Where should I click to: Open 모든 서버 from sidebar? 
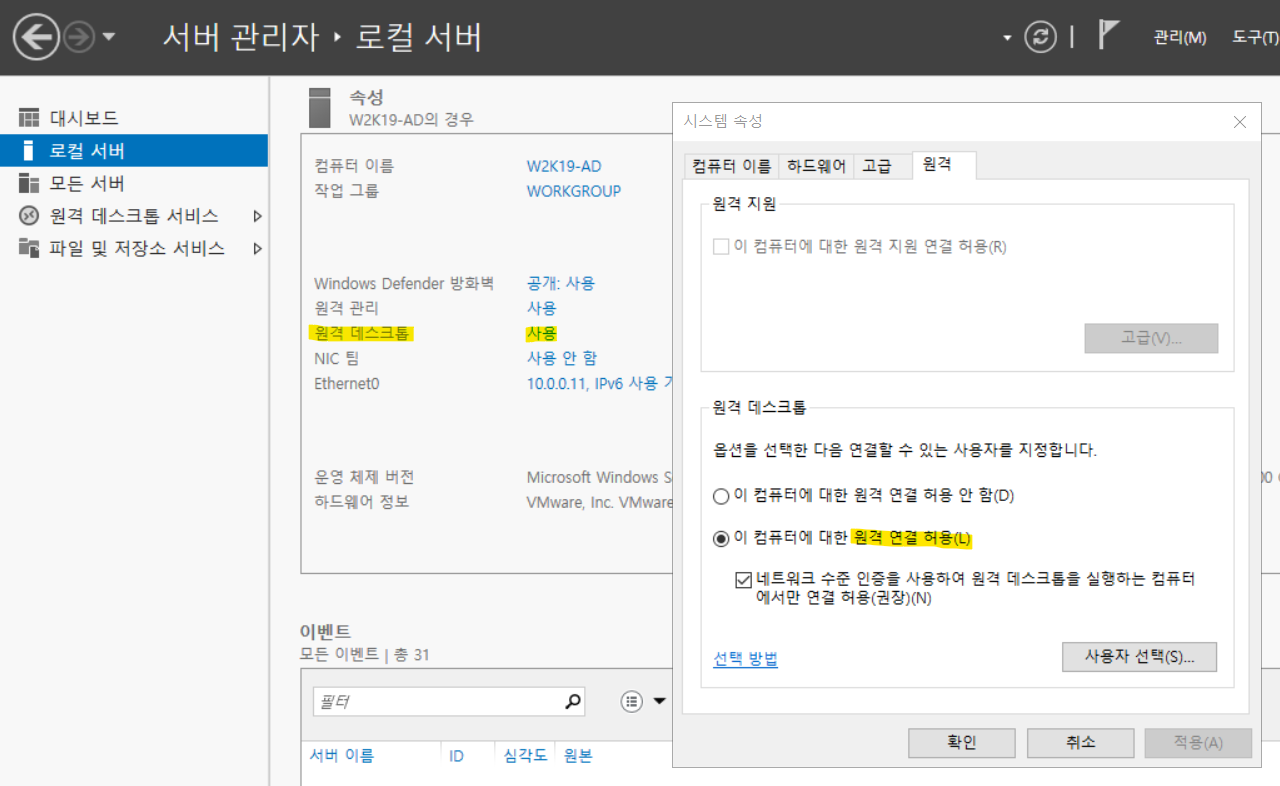31,183
